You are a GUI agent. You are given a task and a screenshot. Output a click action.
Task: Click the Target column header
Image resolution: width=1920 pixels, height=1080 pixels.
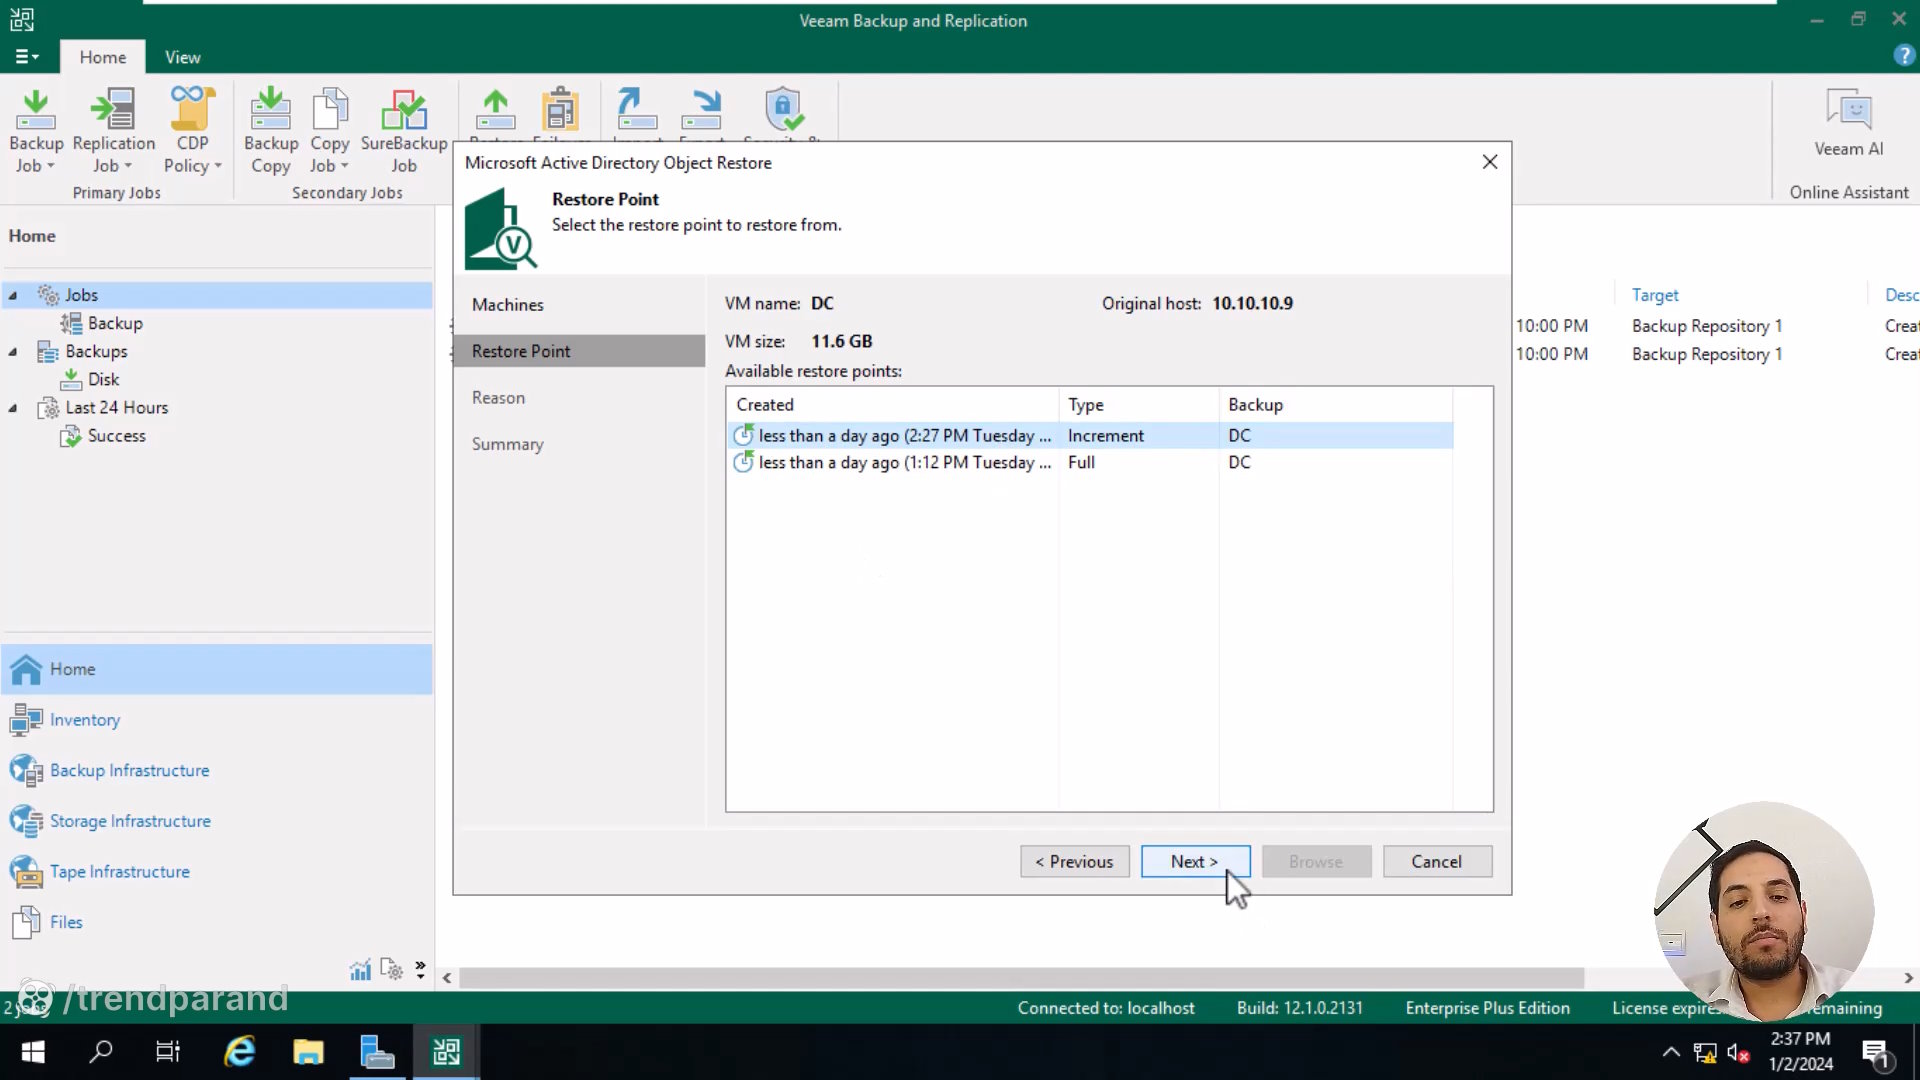(x=1655, y=295)
